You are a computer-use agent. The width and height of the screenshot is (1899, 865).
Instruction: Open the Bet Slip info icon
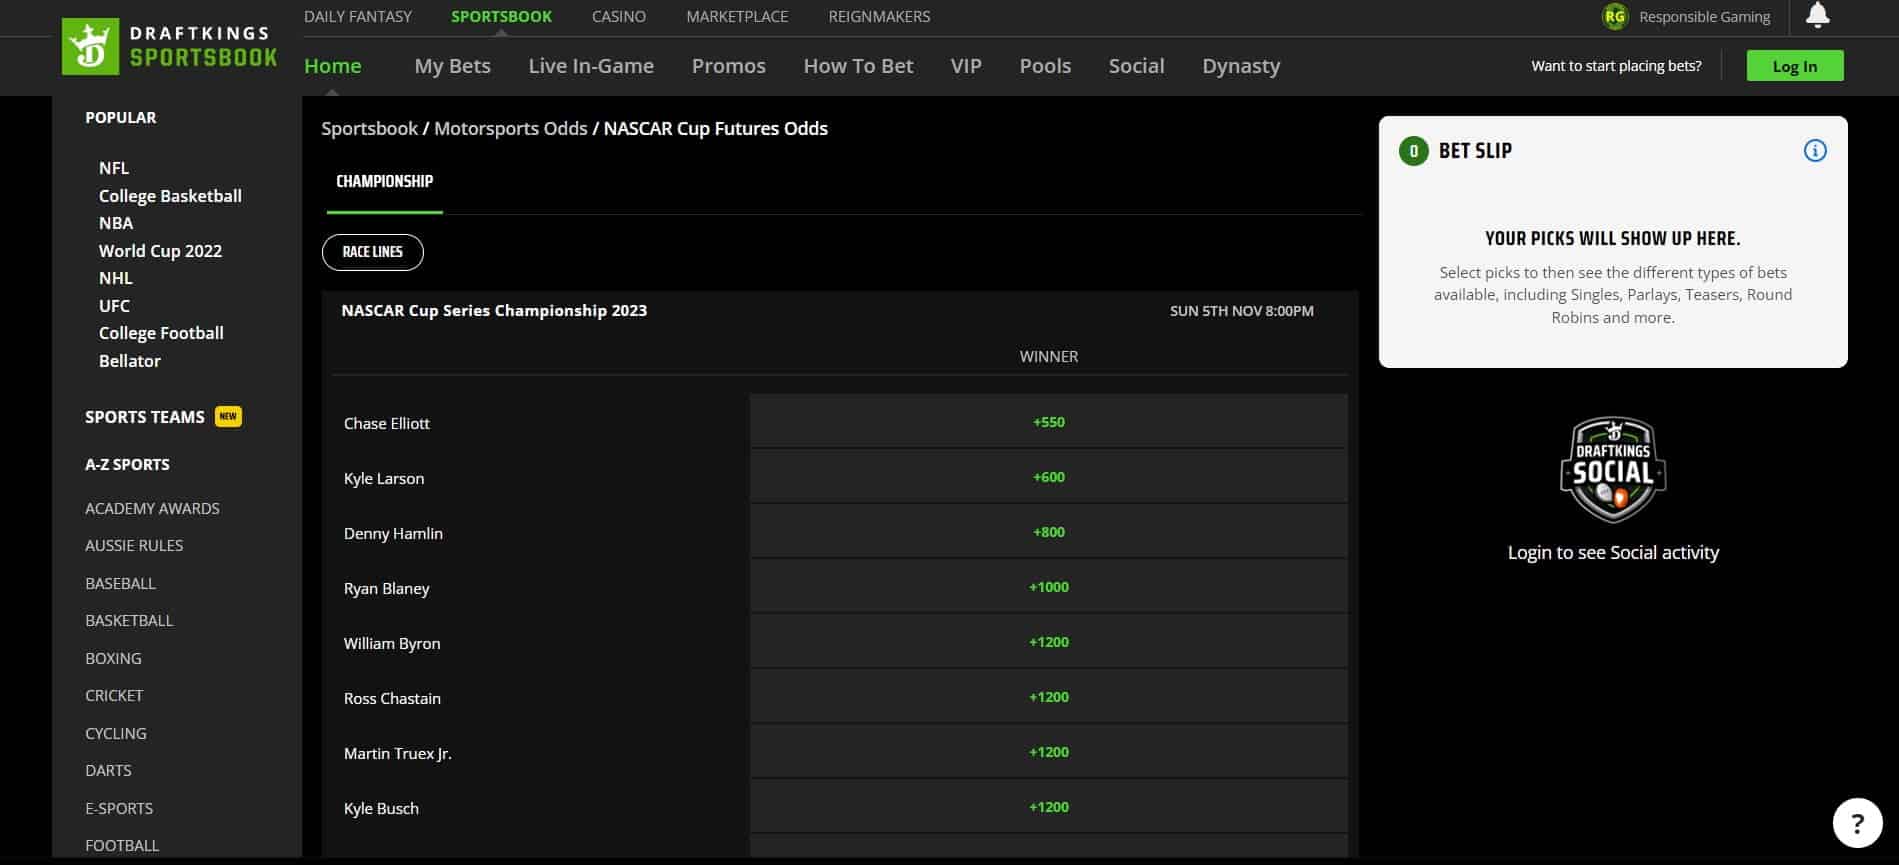point(1814,151)
